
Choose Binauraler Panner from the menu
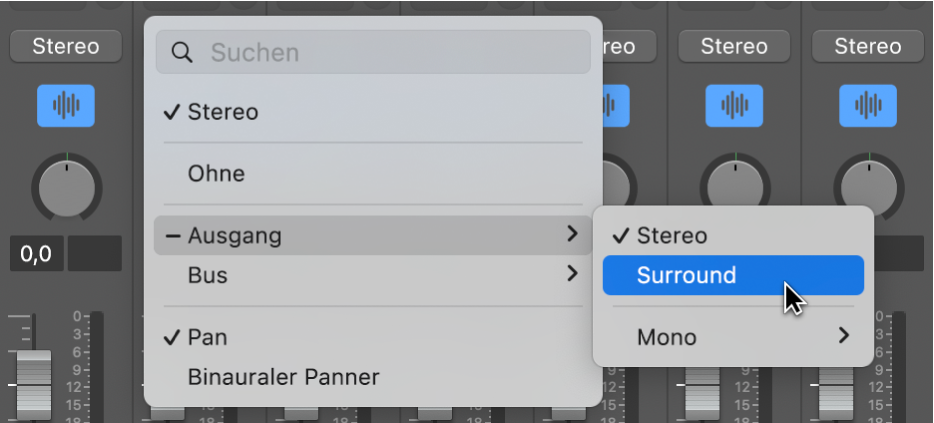(283, 377)
